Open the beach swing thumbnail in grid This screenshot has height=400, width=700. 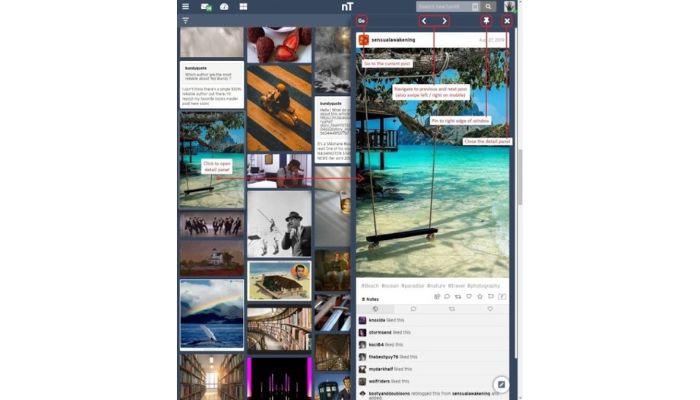point(212,160)
